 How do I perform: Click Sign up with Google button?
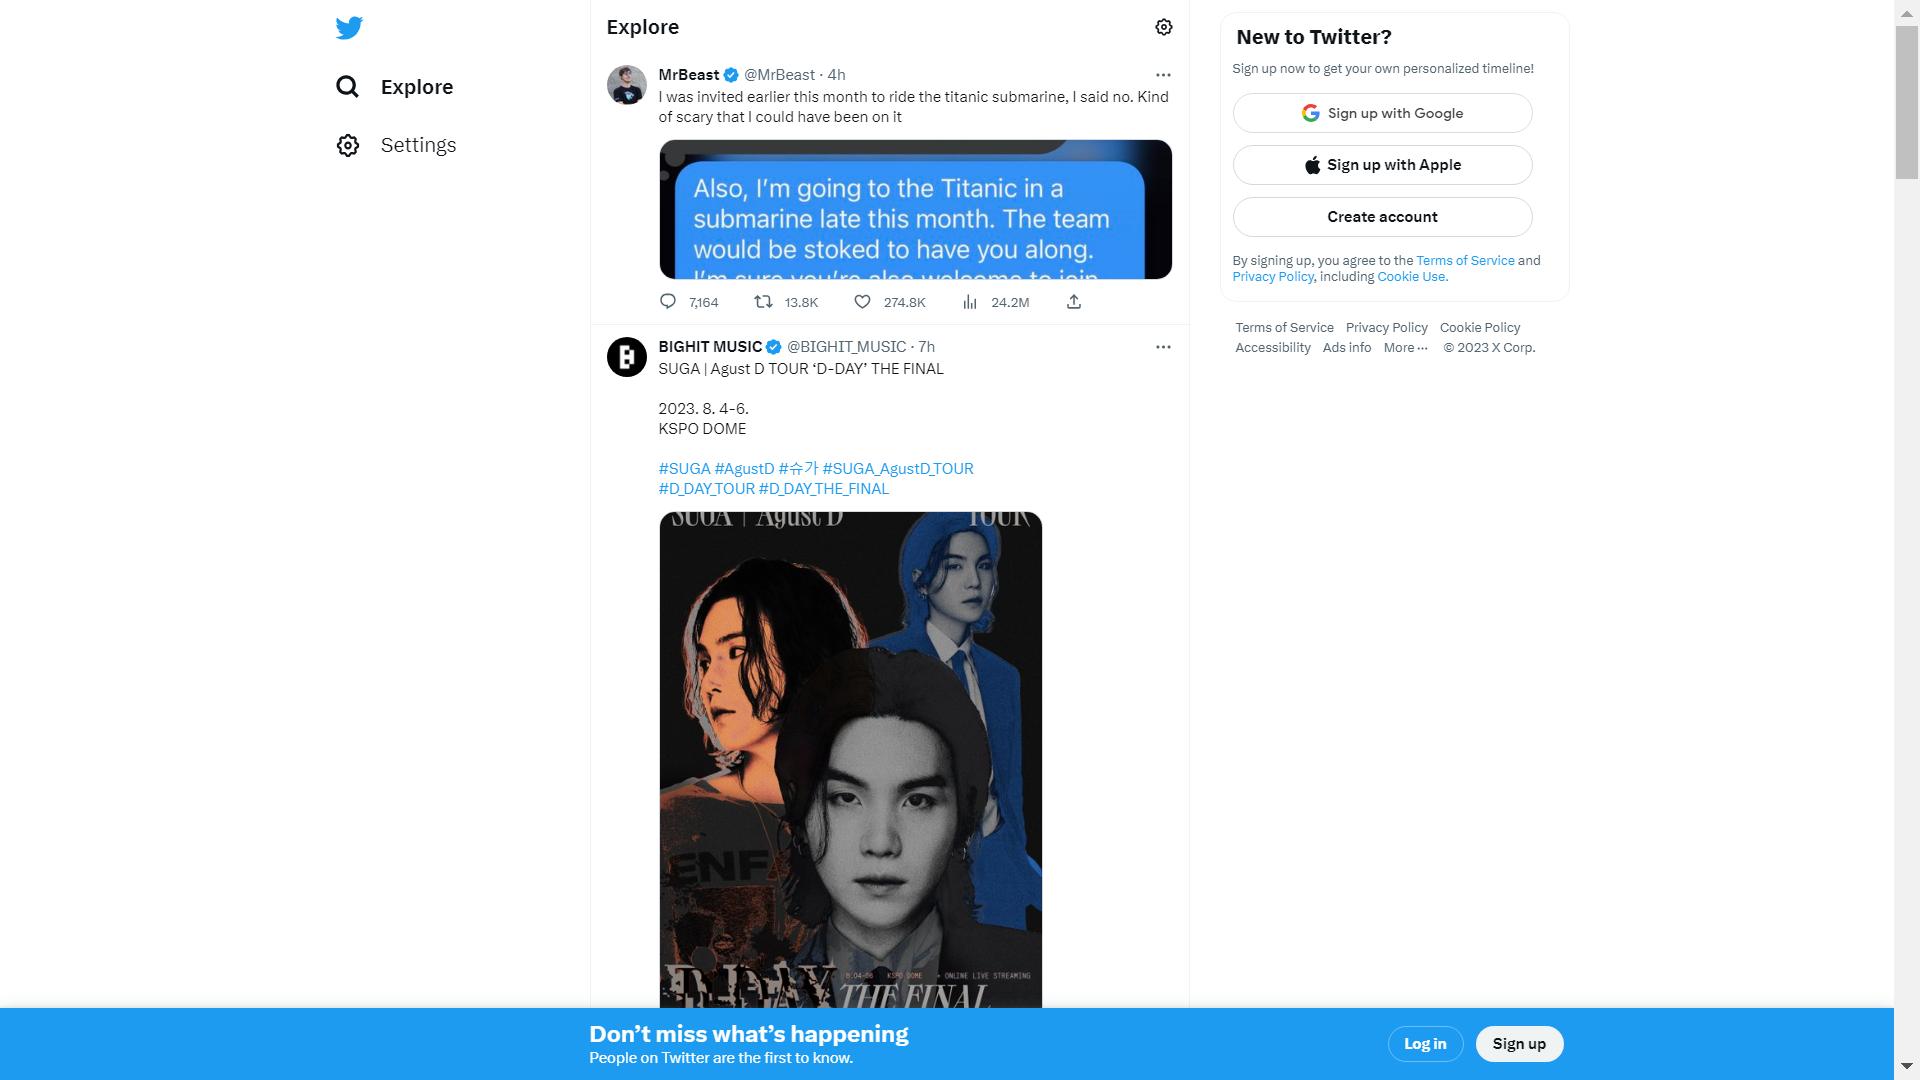coord(1382,112)
